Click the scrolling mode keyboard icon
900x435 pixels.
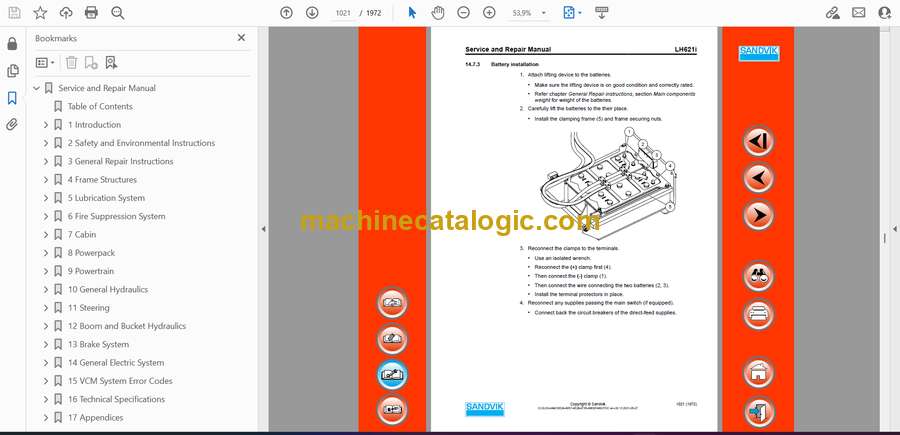click(602, 13)
